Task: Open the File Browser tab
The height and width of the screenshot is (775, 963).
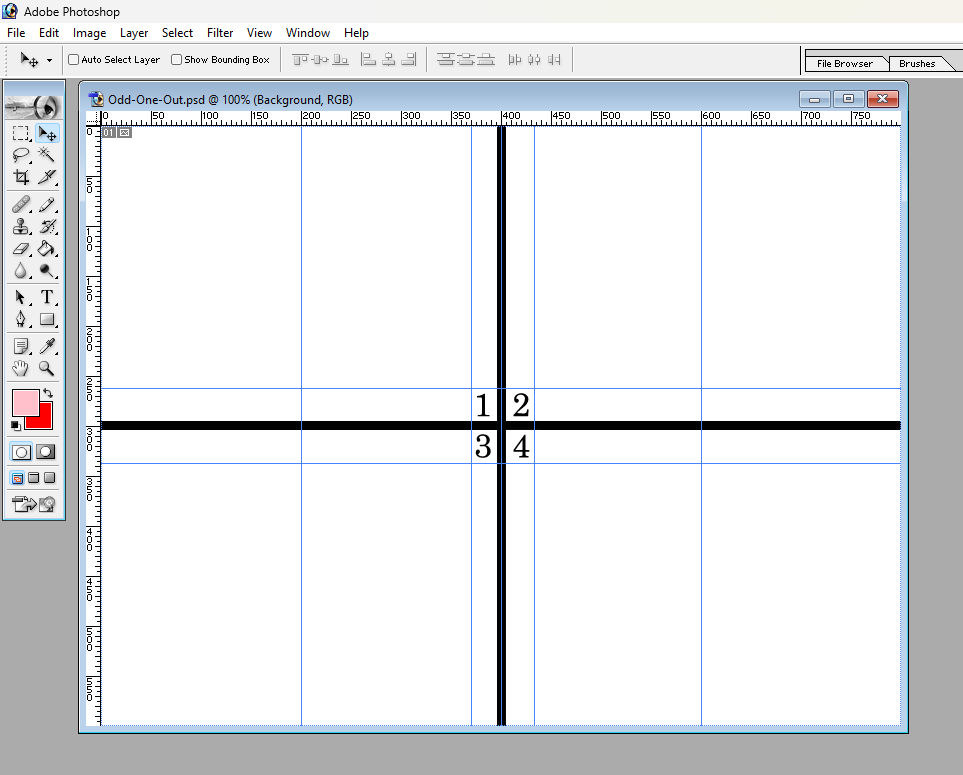Action: tap(844, 64)
